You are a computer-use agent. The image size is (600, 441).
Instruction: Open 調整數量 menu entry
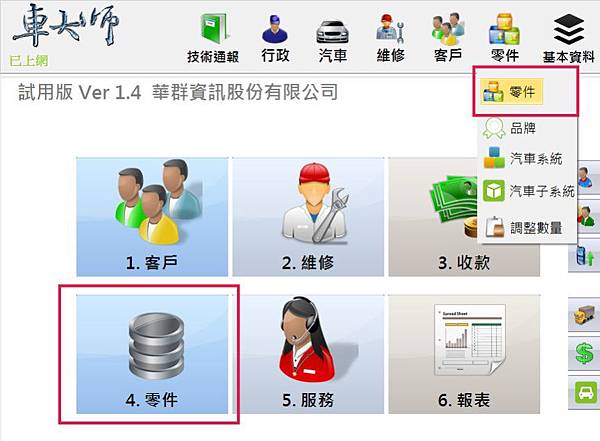pyautogui.click(x=523, y=227)
